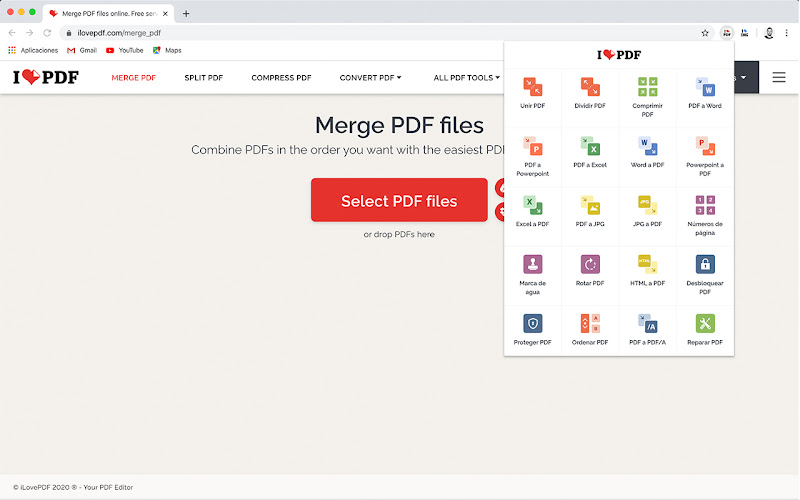Choose the PDF a Word converter
Viewport: 800px width, 500px height.
(x=705, y=93)
